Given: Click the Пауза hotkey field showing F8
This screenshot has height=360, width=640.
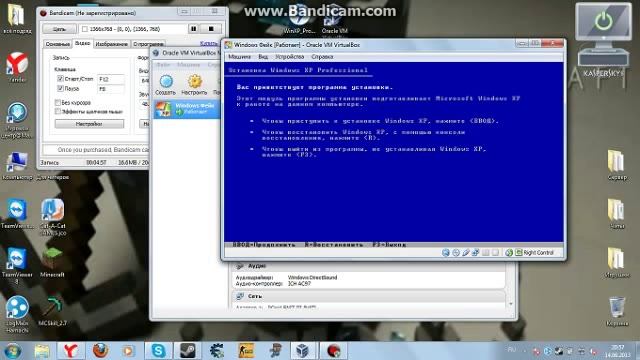Looking at the screenshot, I should 111,89.
